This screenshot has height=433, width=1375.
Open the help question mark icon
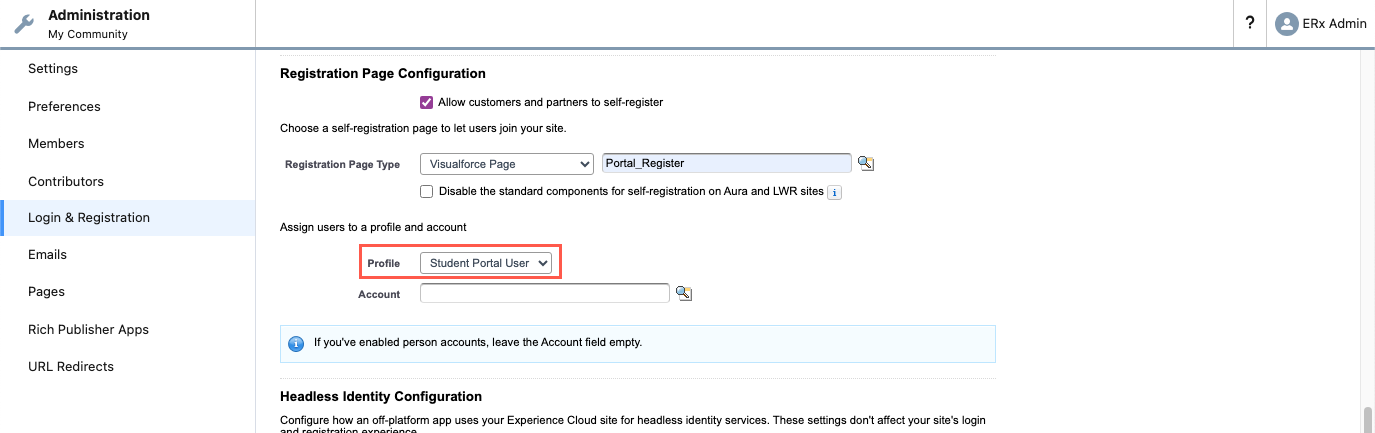click(x=1249, y=24)
